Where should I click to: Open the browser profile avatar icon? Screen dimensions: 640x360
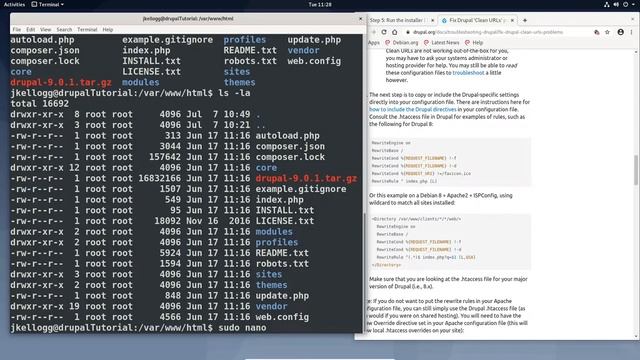point(620,32)
